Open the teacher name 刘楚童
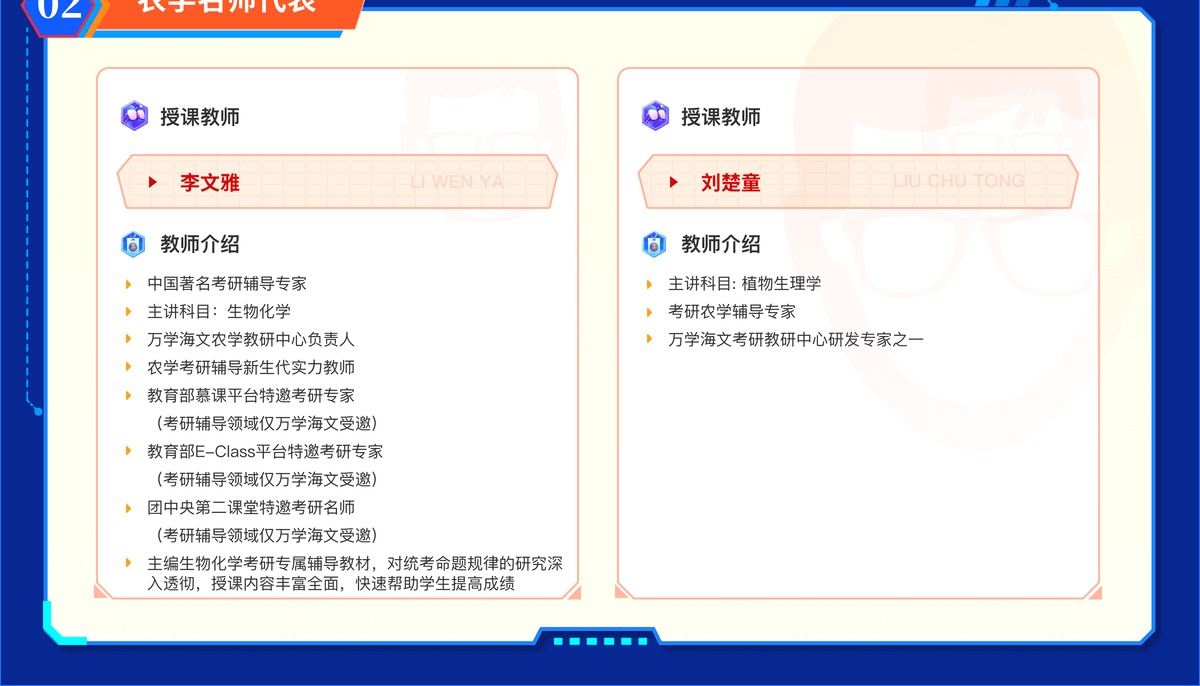1200x686 pixels. pyautogui.click(x=731, y=183)
